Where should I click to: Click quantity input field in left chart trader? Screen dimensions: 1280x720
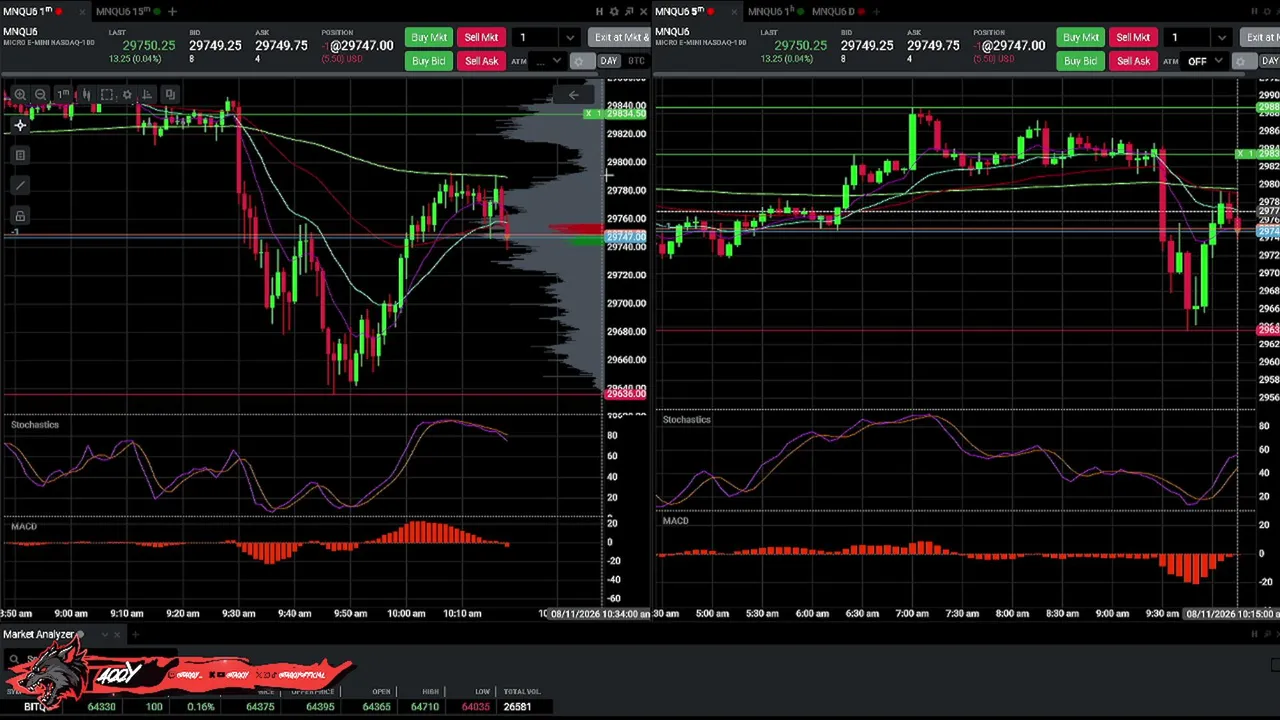[x=535, y=38]
